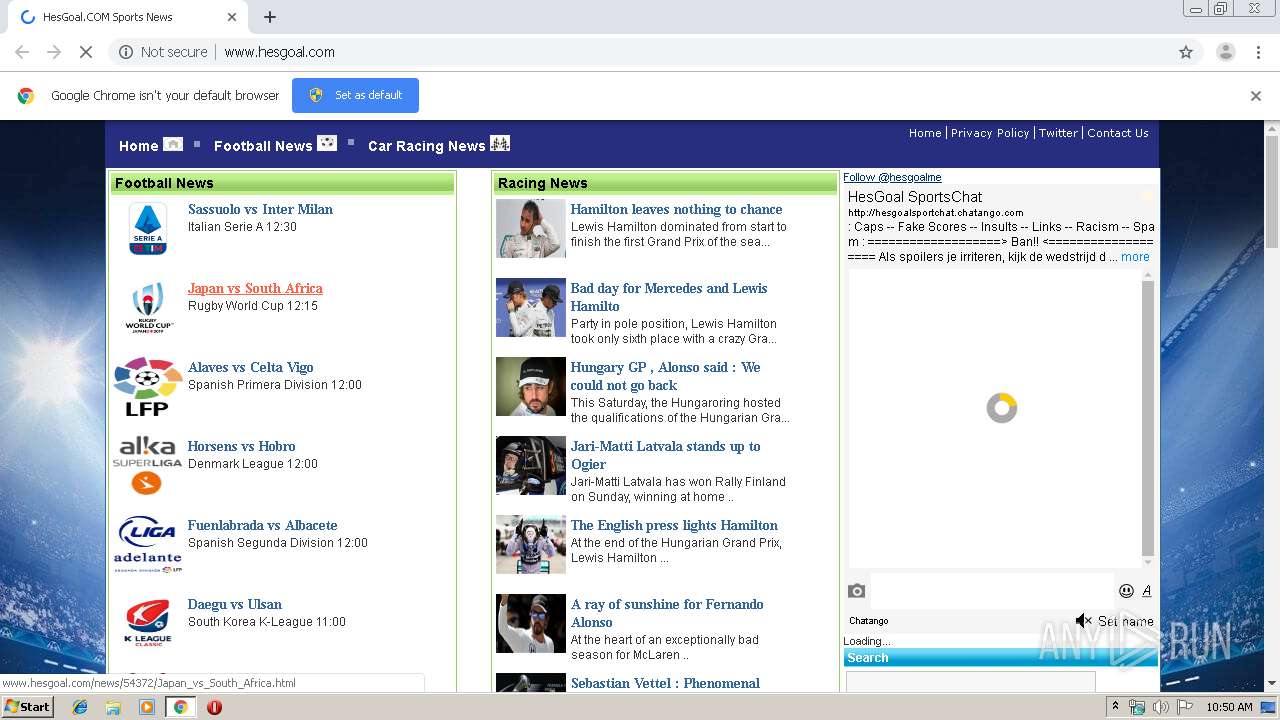Click the address bar URL
1280x720 pixels.
[x=279, y=52]
